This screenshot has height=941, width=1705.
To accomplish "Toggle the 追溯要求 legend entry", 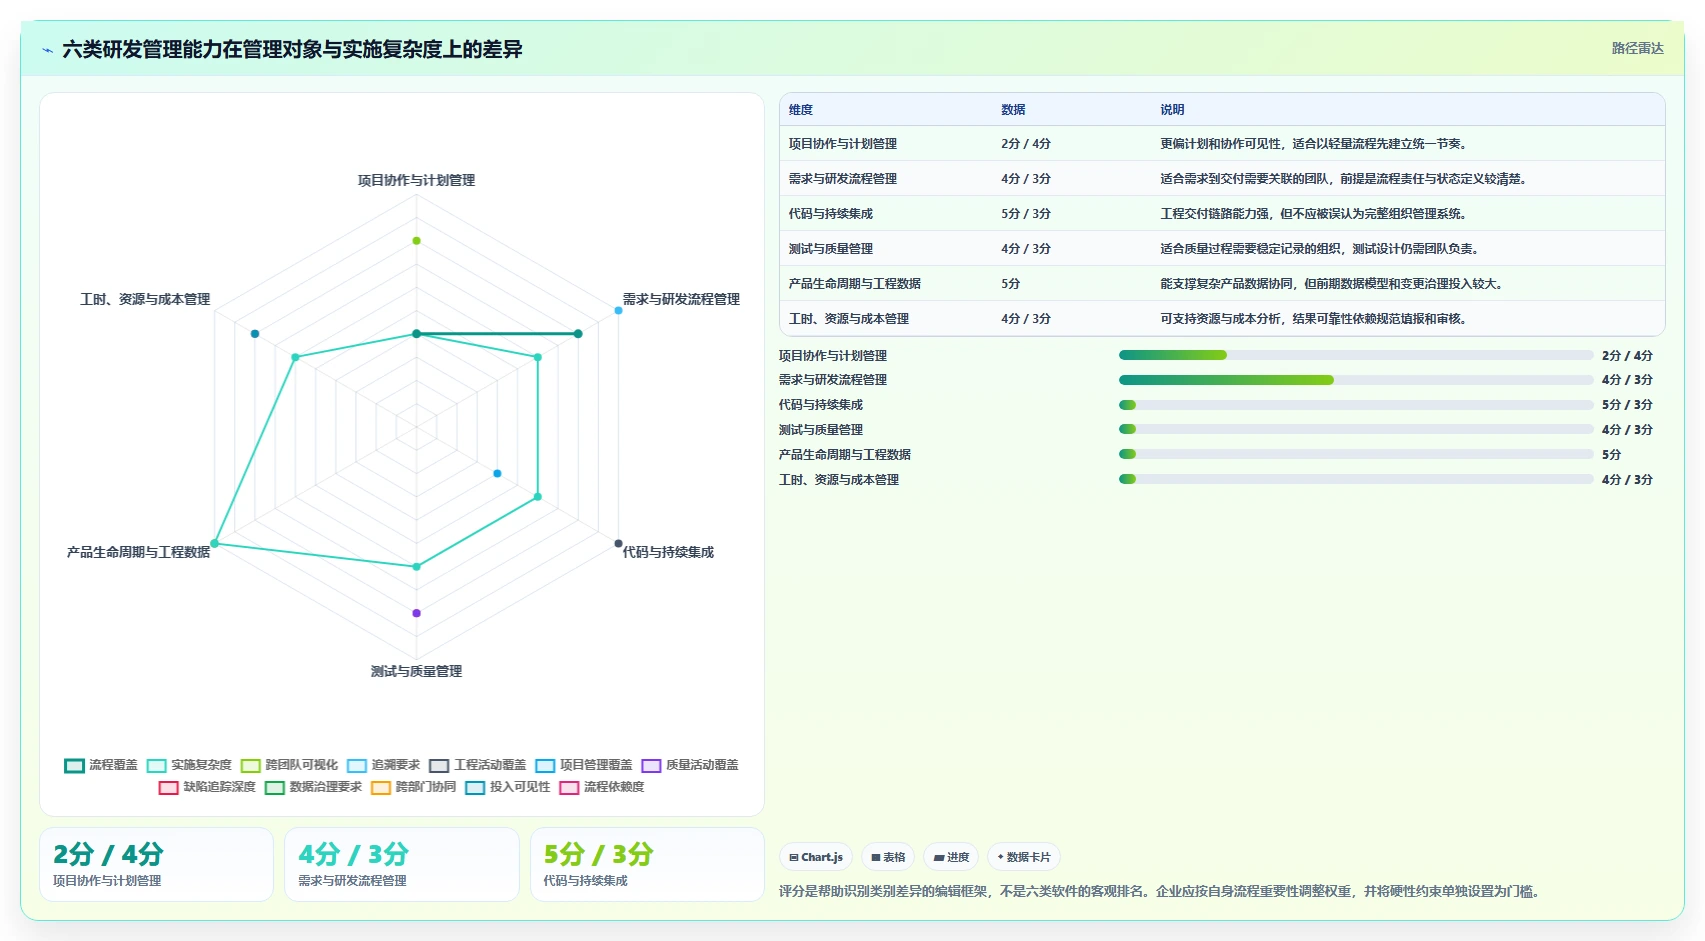I will tap(384, 765).
